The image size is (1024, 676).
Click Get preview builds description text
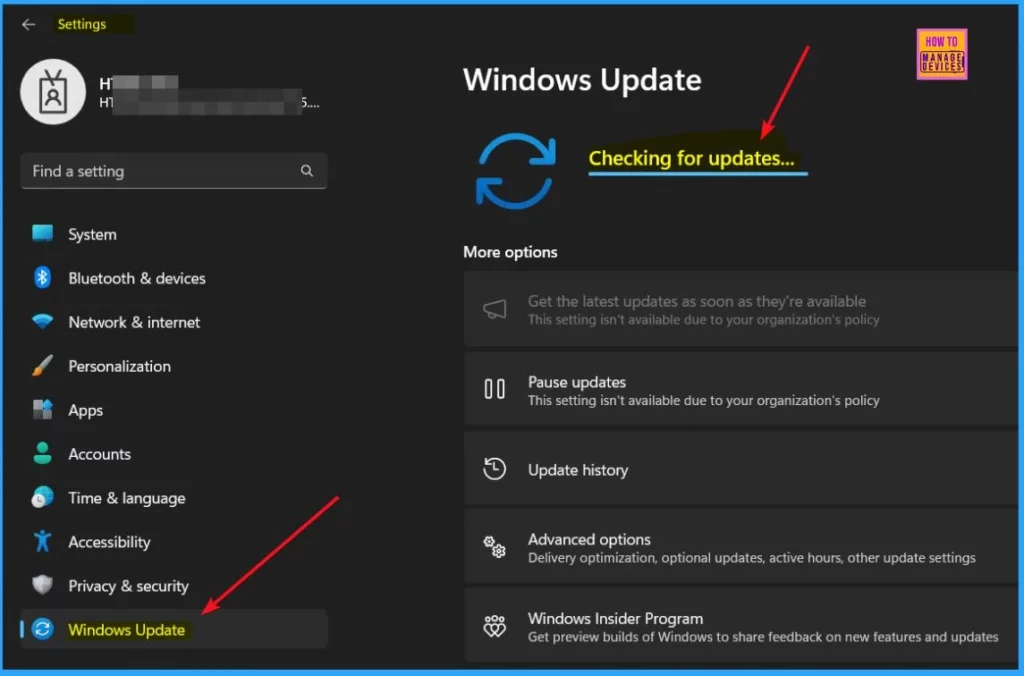pyautogui.click(x=763, y=637)
